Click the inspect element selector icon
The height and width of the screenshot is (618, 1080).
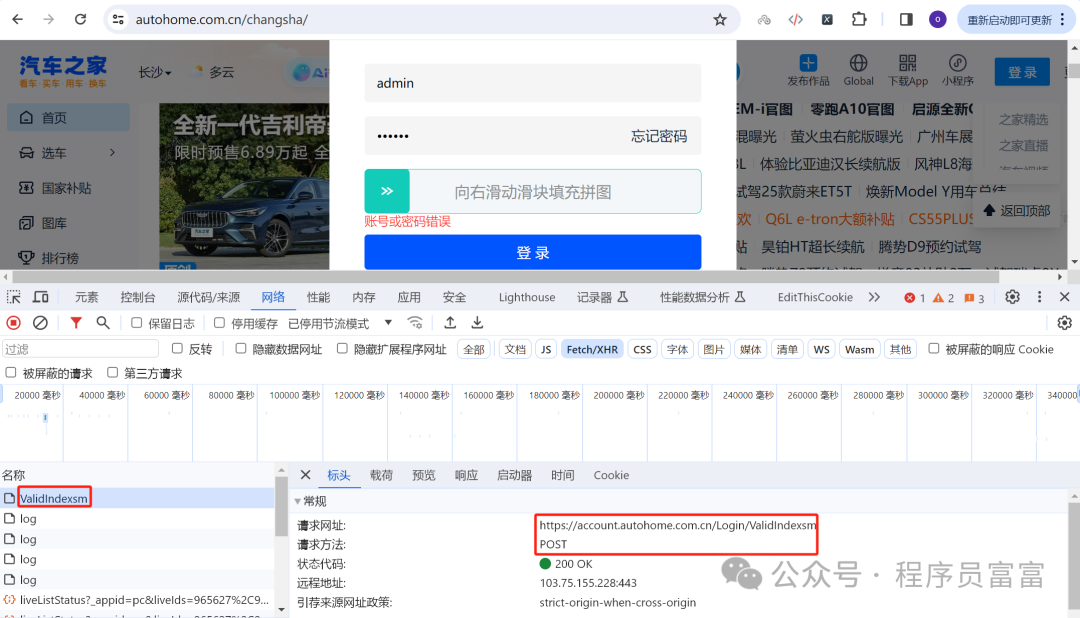[13, 297]
